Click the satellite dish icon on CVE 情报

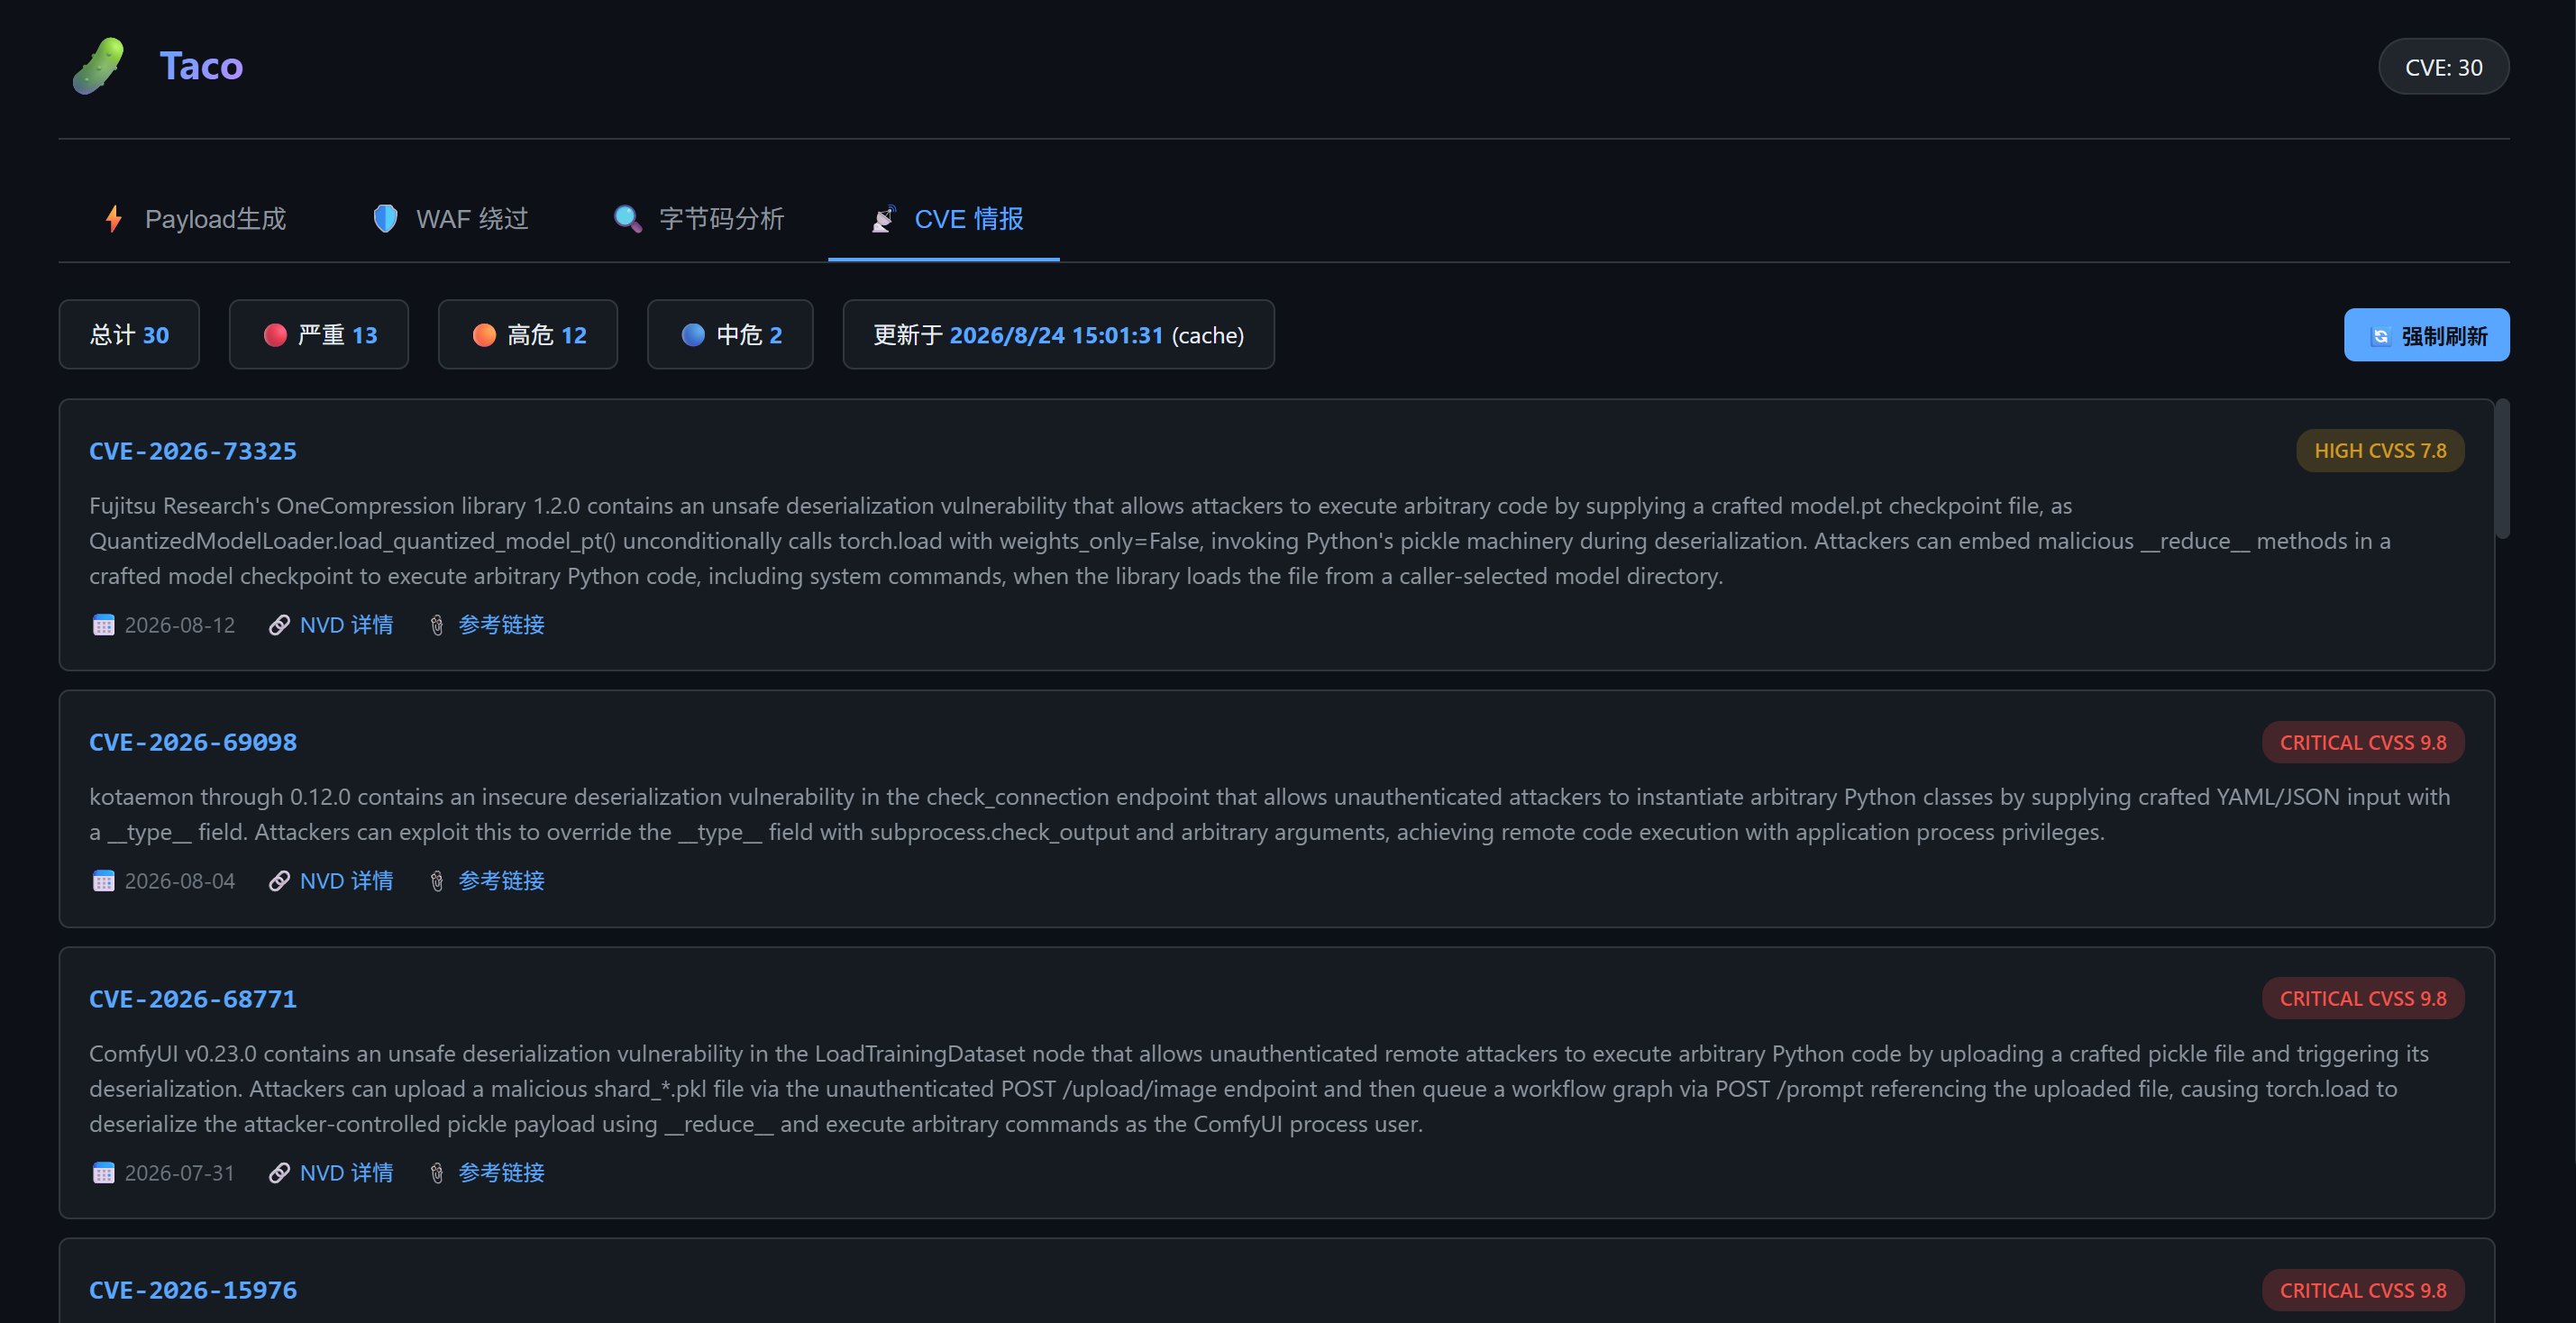[884, 218]
